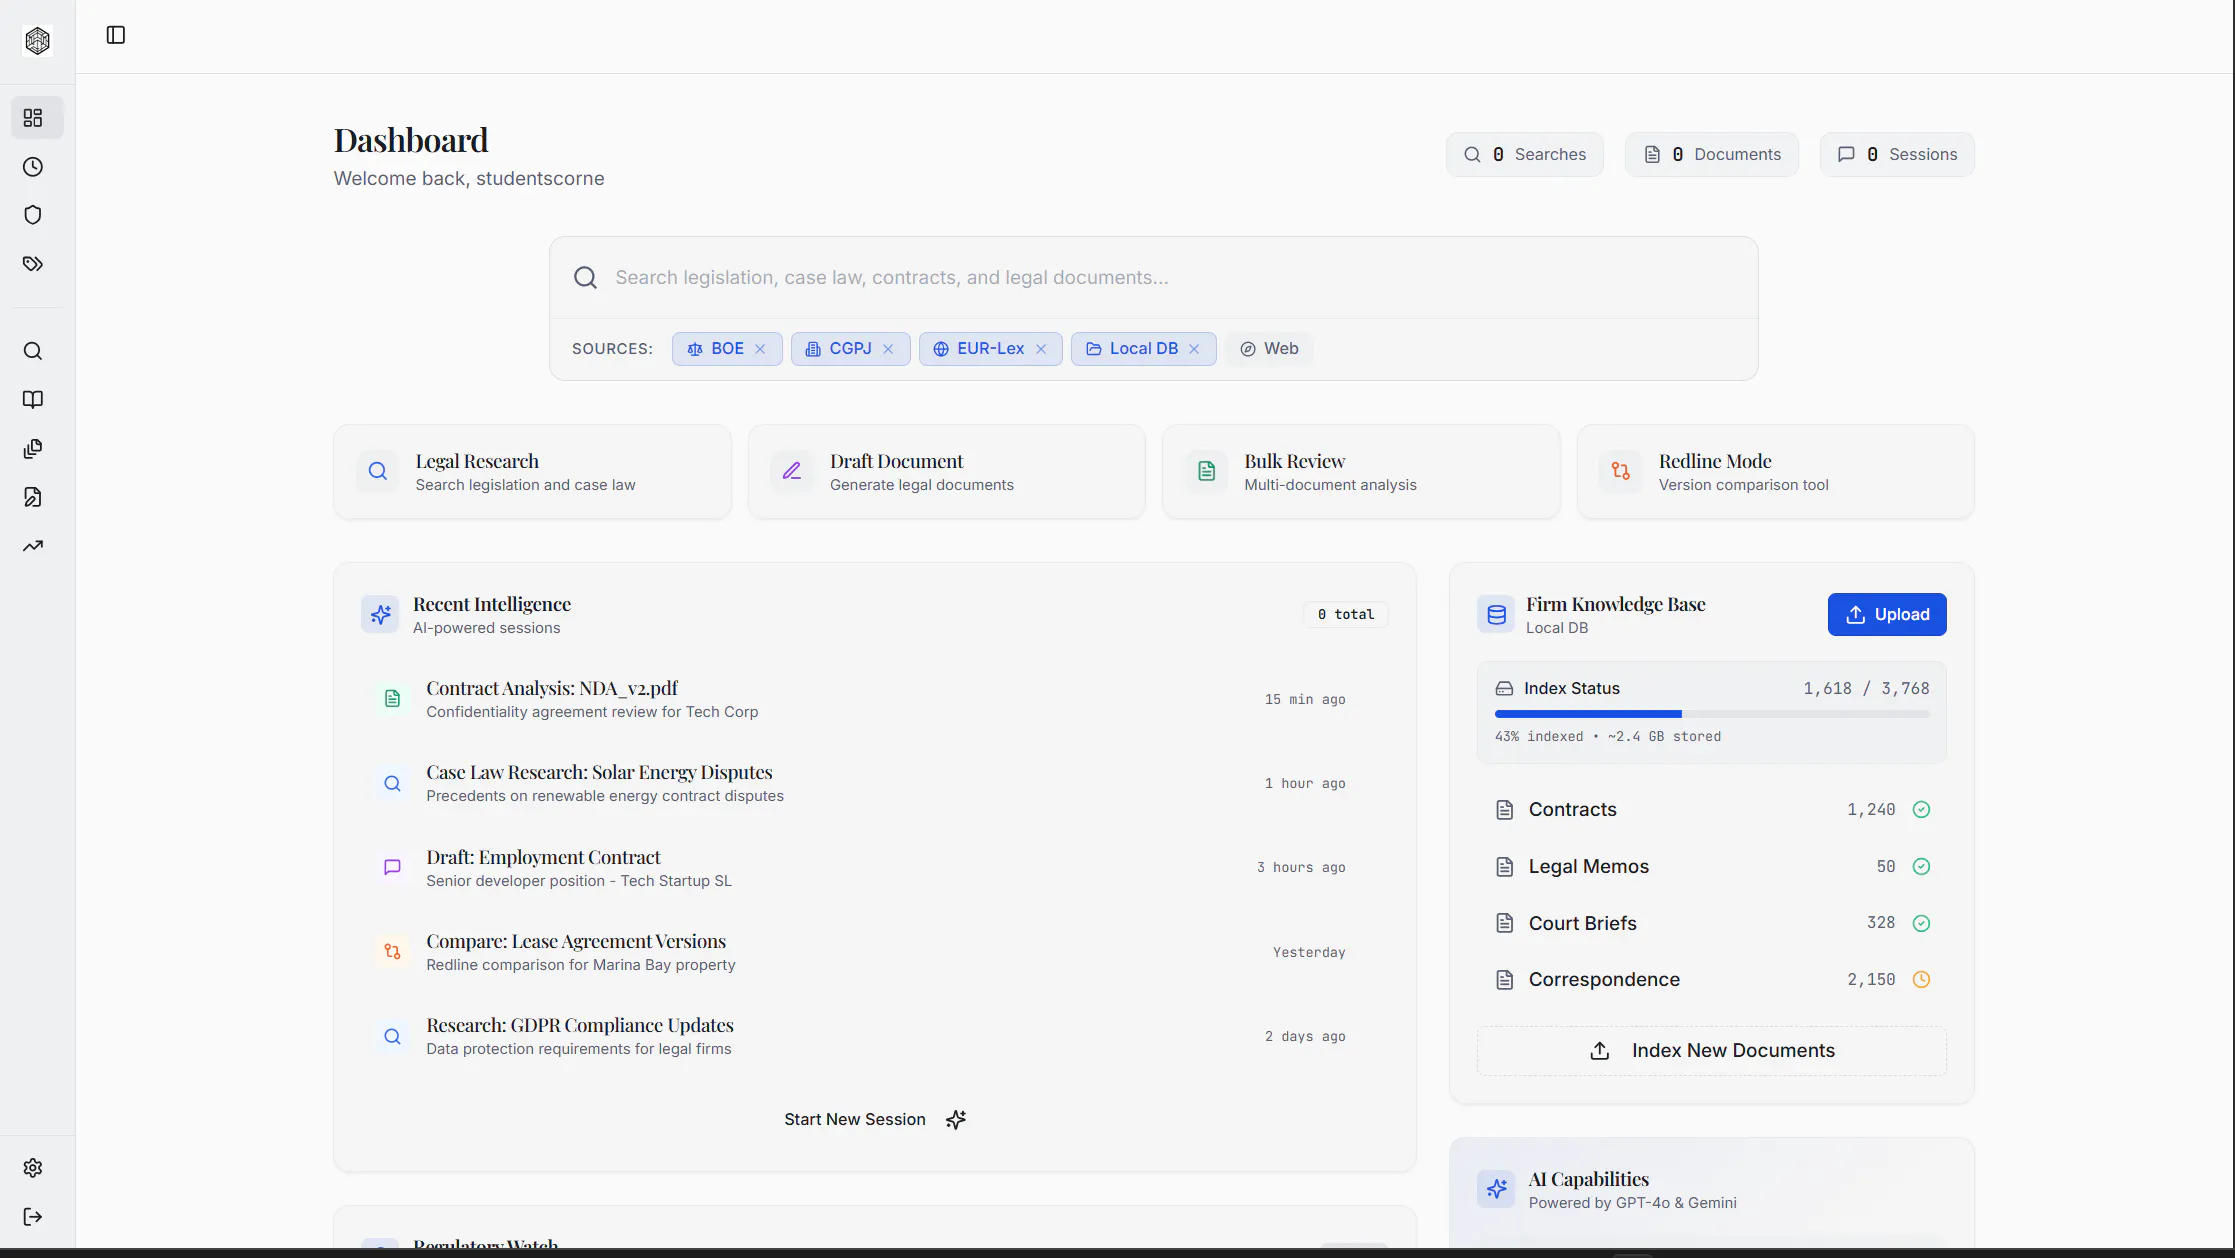This screenshot has width=2235, height=1258.
Task: Open the Bulk Review card
Action: [x=1362, y=472]
